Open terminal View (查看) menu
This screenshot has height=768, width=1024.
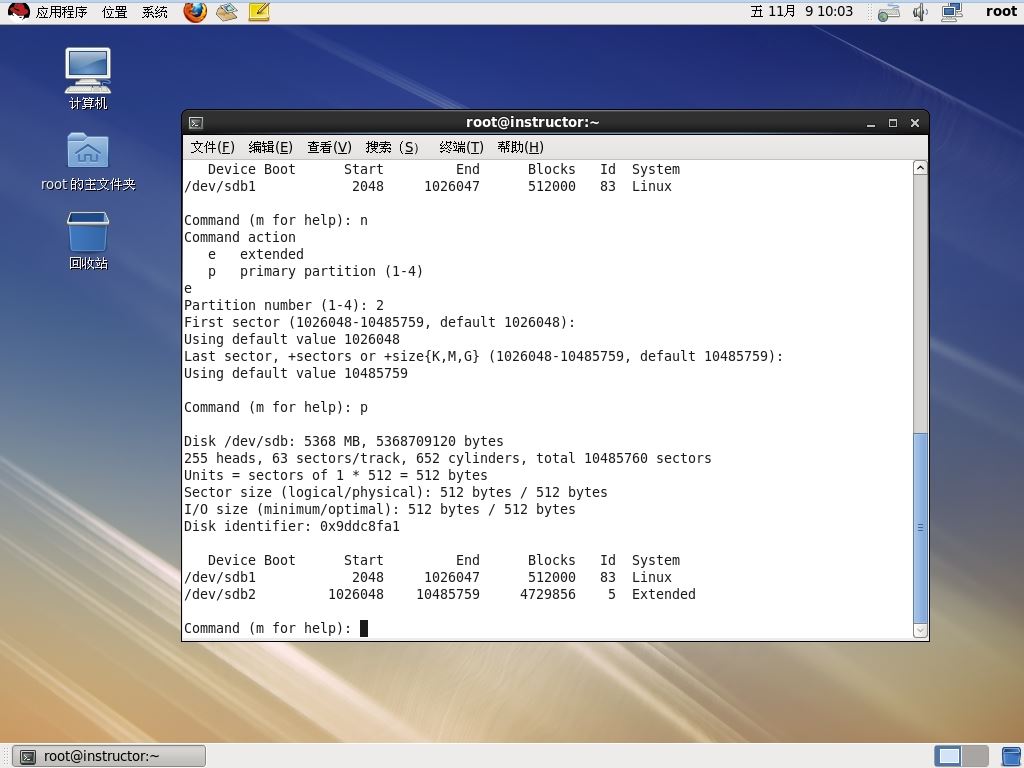pos(329,148)
